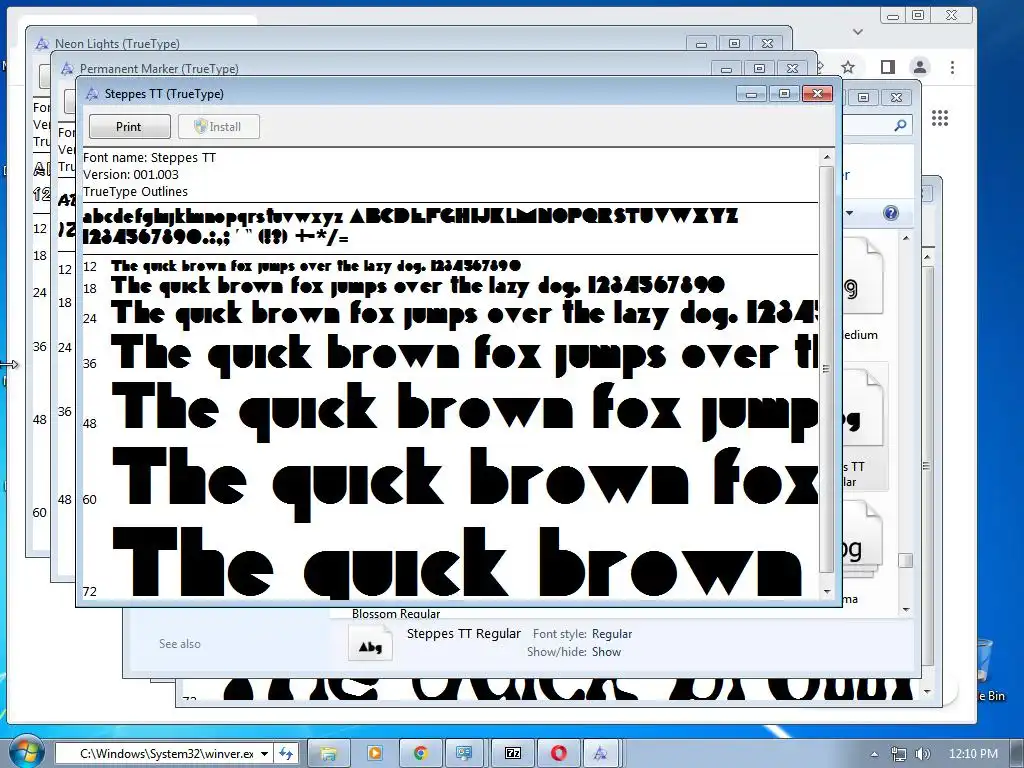
Task: Click scroll-up arrow in Steppes TT preview
Action: pyautogui.click(x=827, y=157)
